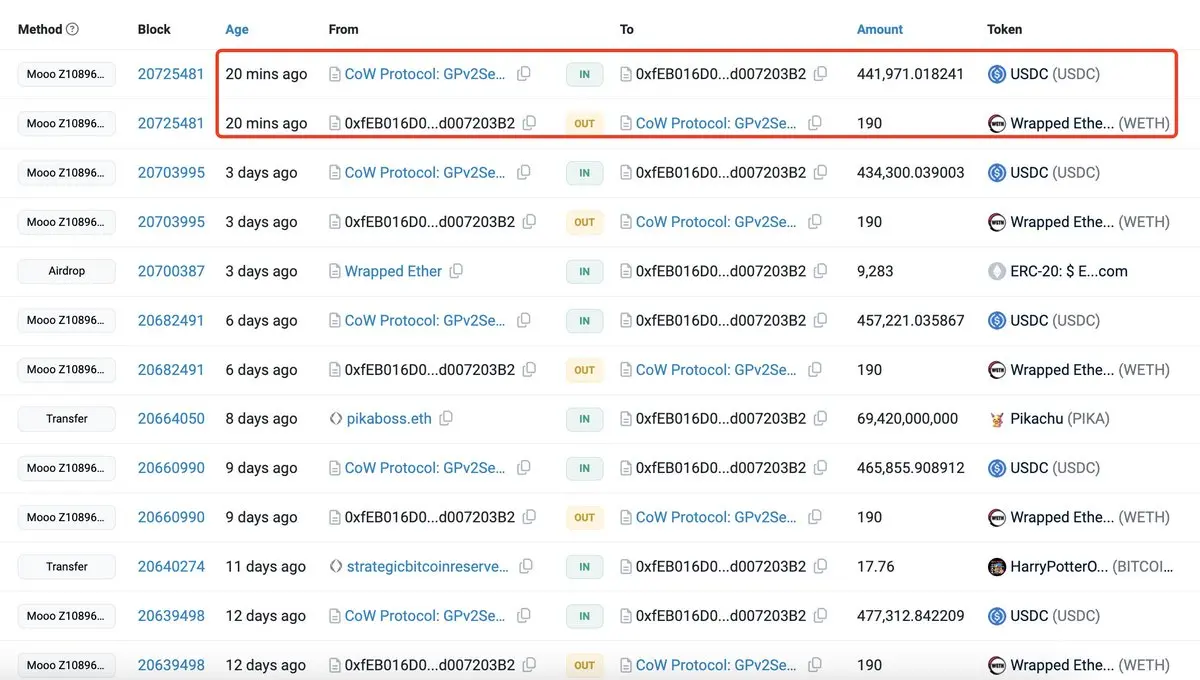Copy recipient address in 477,312.842209 row

point(820,616)
